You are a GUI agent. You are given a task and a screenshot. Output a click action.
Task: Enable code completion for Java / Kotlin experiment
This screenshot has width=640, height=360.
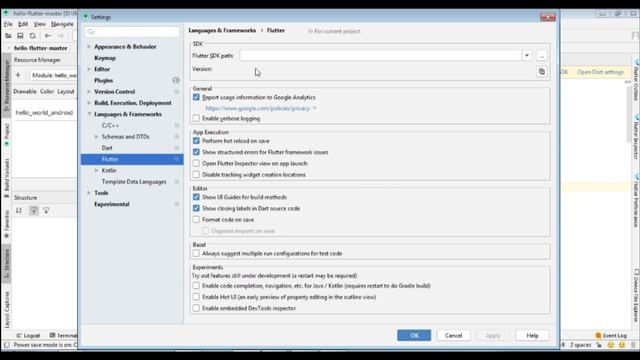(196, 286)
